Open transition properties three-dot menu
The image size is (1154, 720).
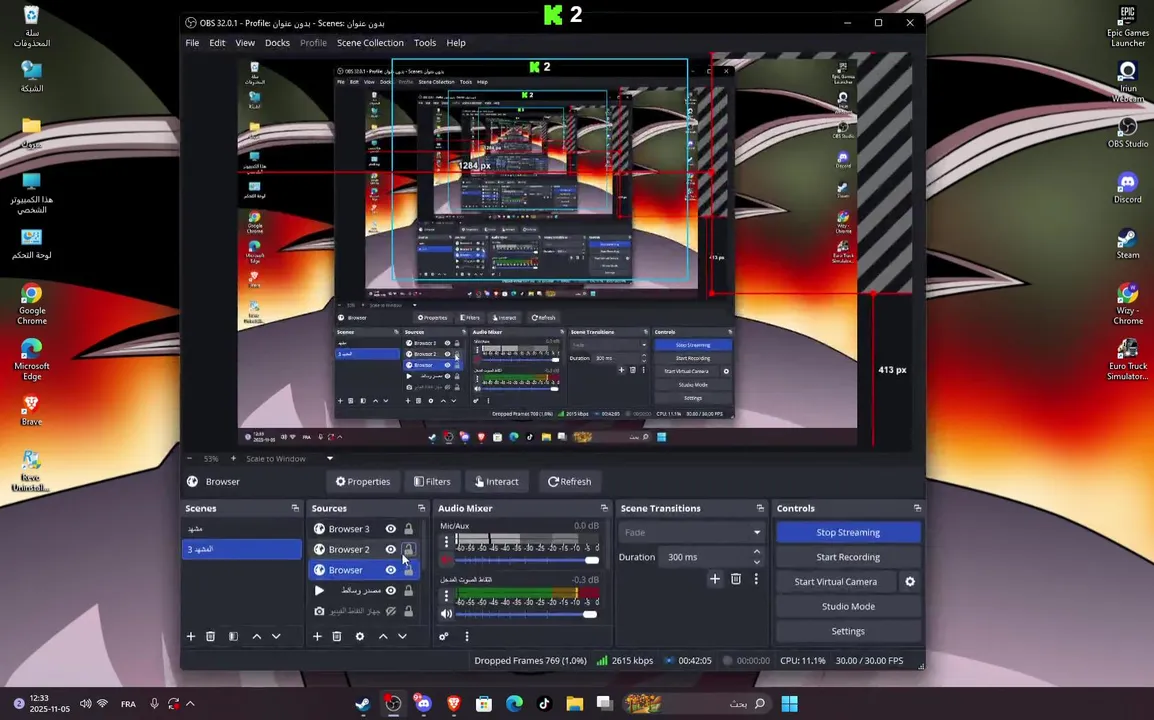coord(756,579)
